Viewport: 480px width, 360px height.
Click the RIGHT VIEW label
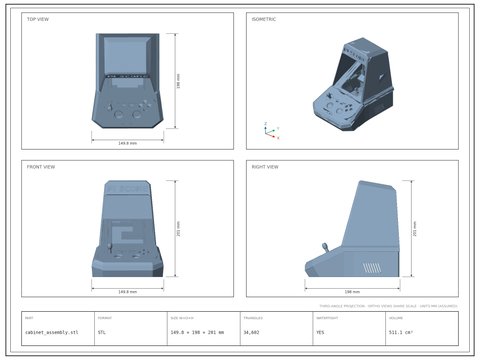[x=265, y=167]
